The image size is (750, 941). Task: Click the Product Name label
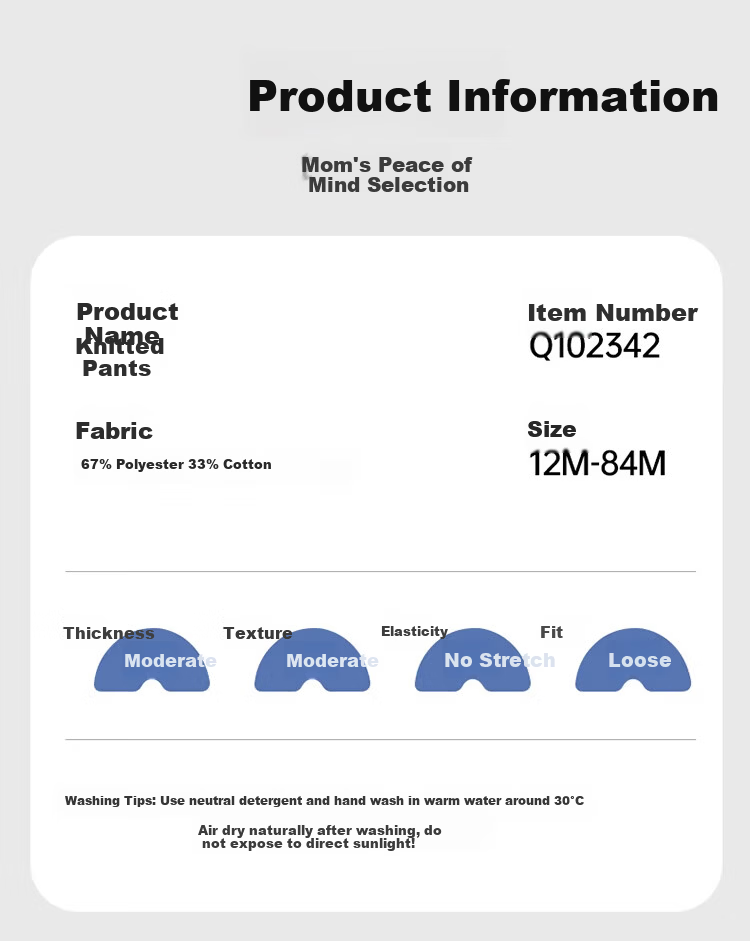pos(127,323)
